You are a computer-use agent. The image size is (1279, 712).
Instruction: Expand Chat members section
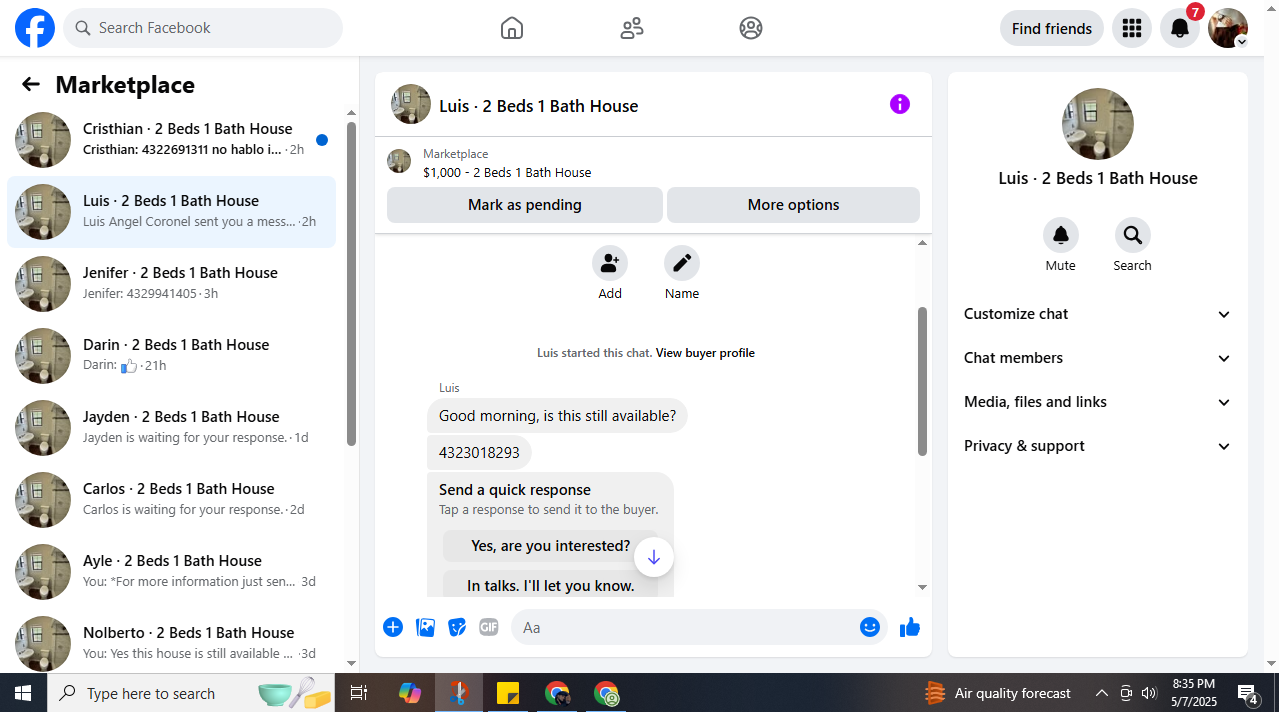coord(1097,358)
